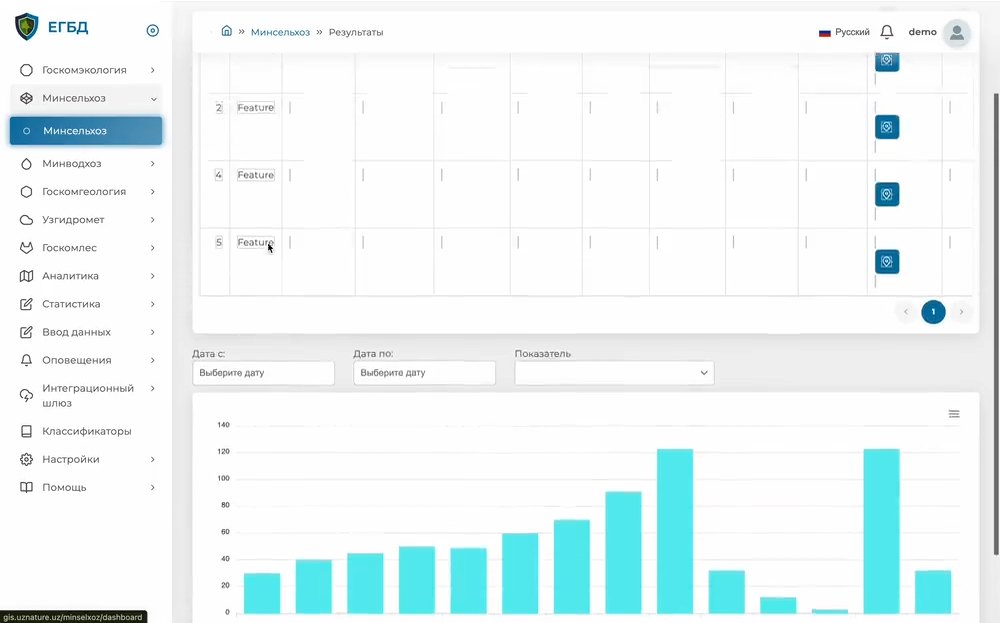Click the Настройки gear icon
The width and height of the screenshot is (1000, 623).
[26, 460]
